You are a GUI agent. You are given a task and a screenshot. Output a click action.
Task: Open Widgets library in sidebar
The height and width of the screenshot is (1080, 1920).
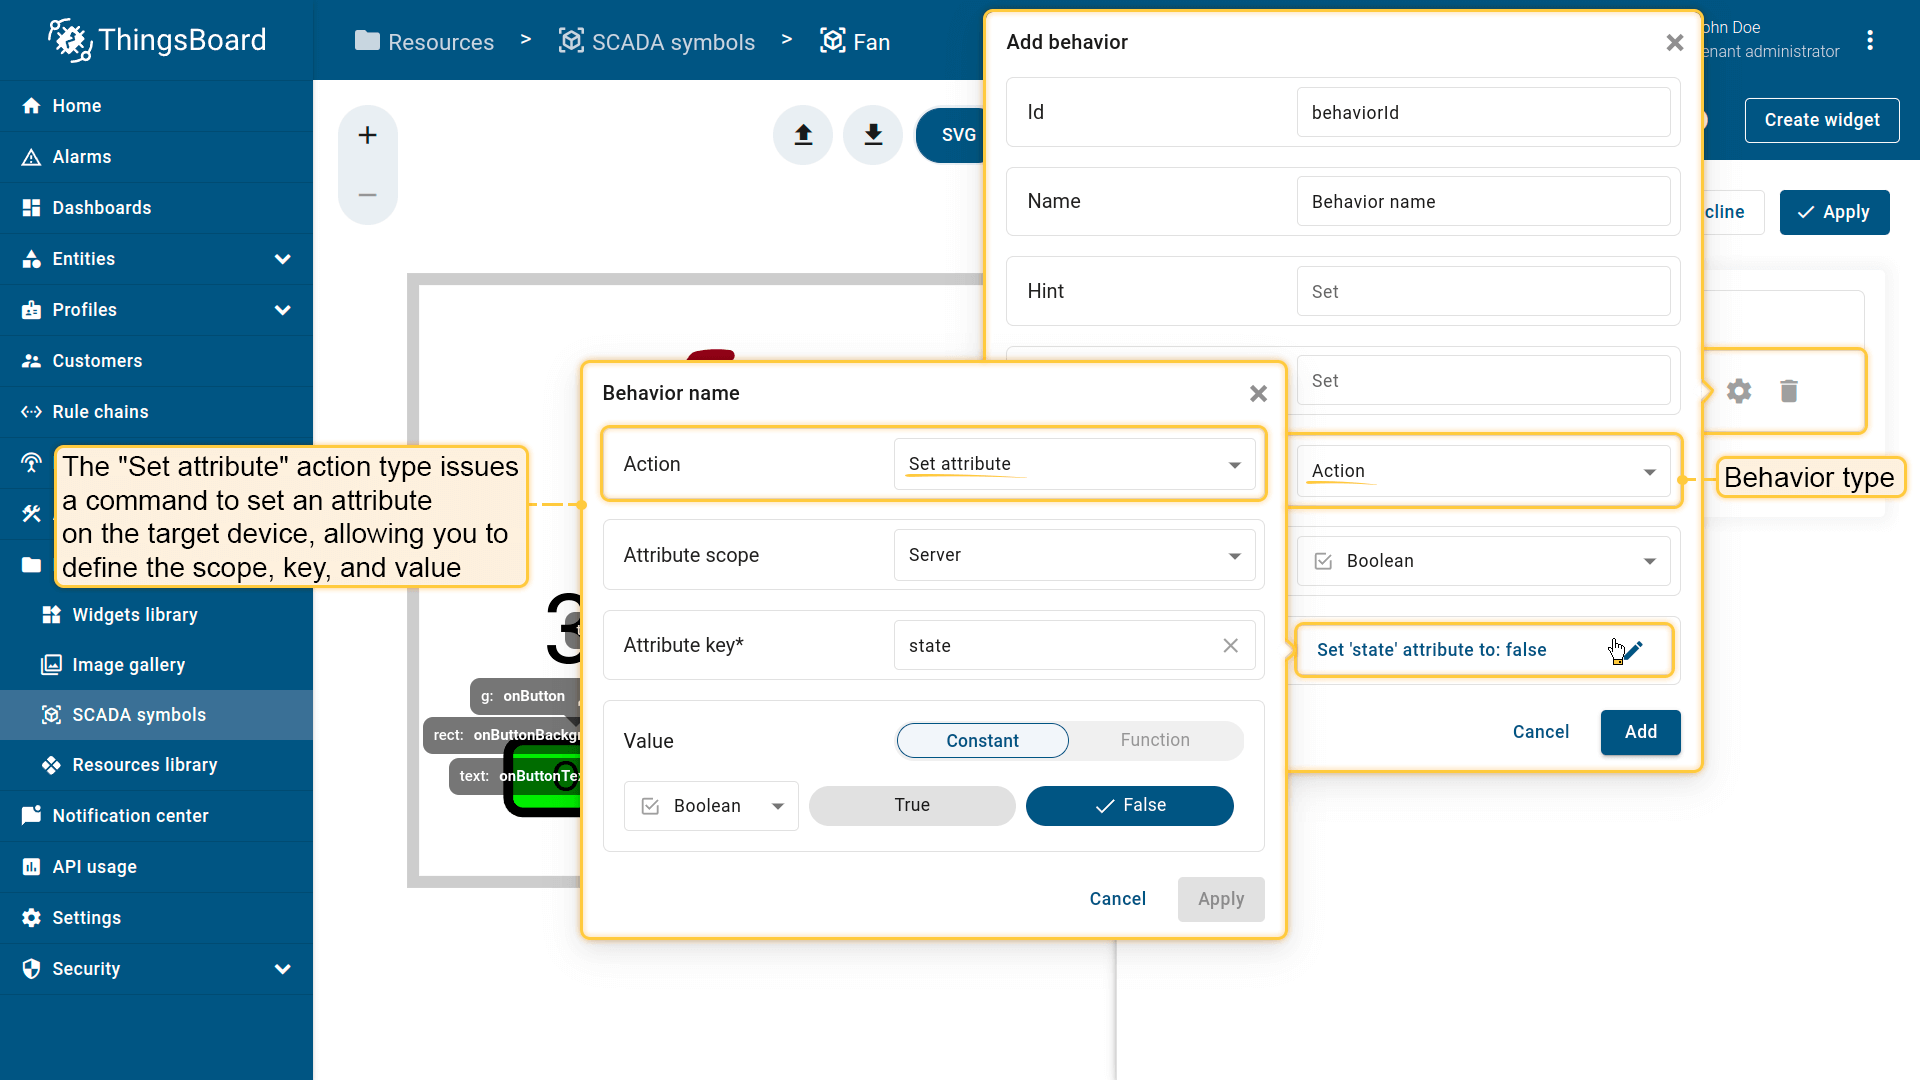pyautogui.click(x=135, y=615)
